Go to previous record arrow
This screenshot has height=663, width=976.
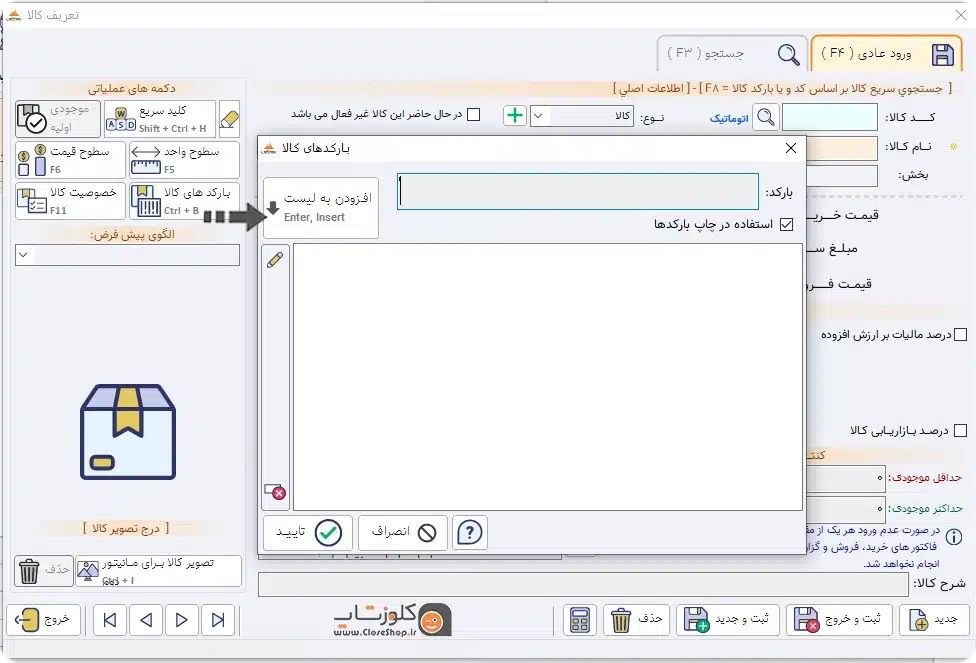(x=146, y=620)
